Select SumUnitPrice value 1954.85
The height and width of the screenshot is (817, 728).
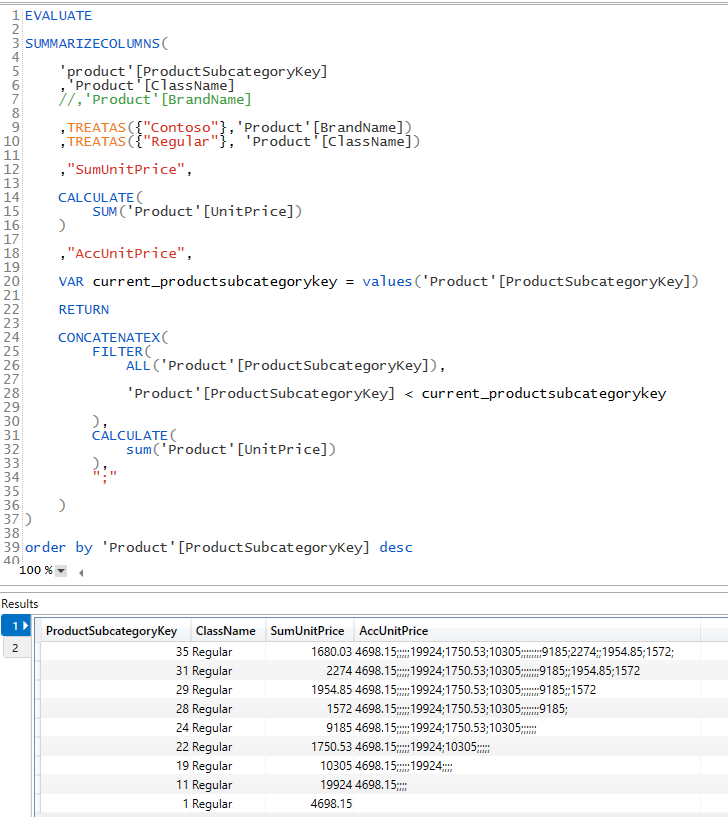point(310,690)
